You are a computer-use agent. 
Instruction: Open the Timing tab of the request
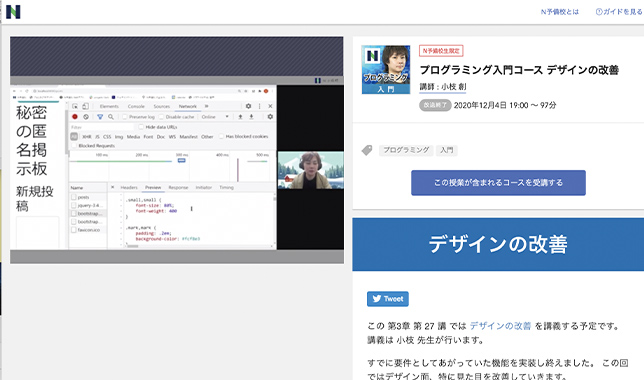(226, 187)
